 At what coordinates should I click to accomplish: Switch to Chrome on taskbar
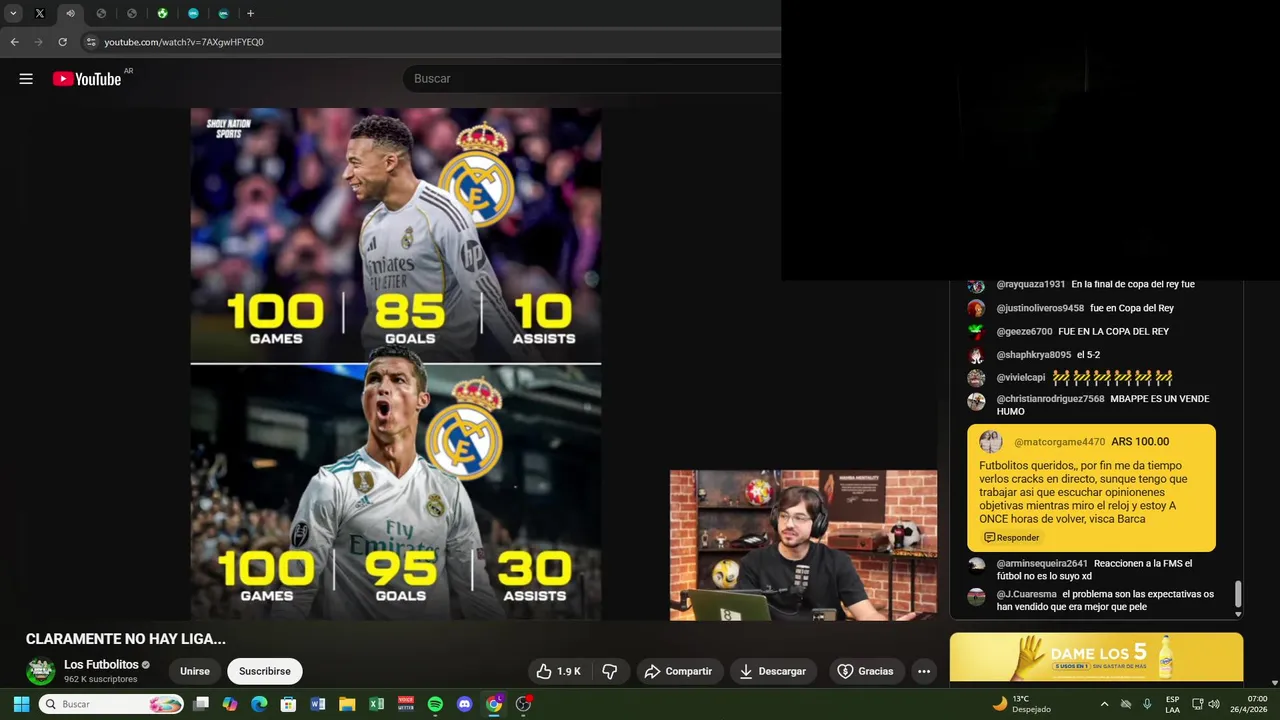point(494,704)
